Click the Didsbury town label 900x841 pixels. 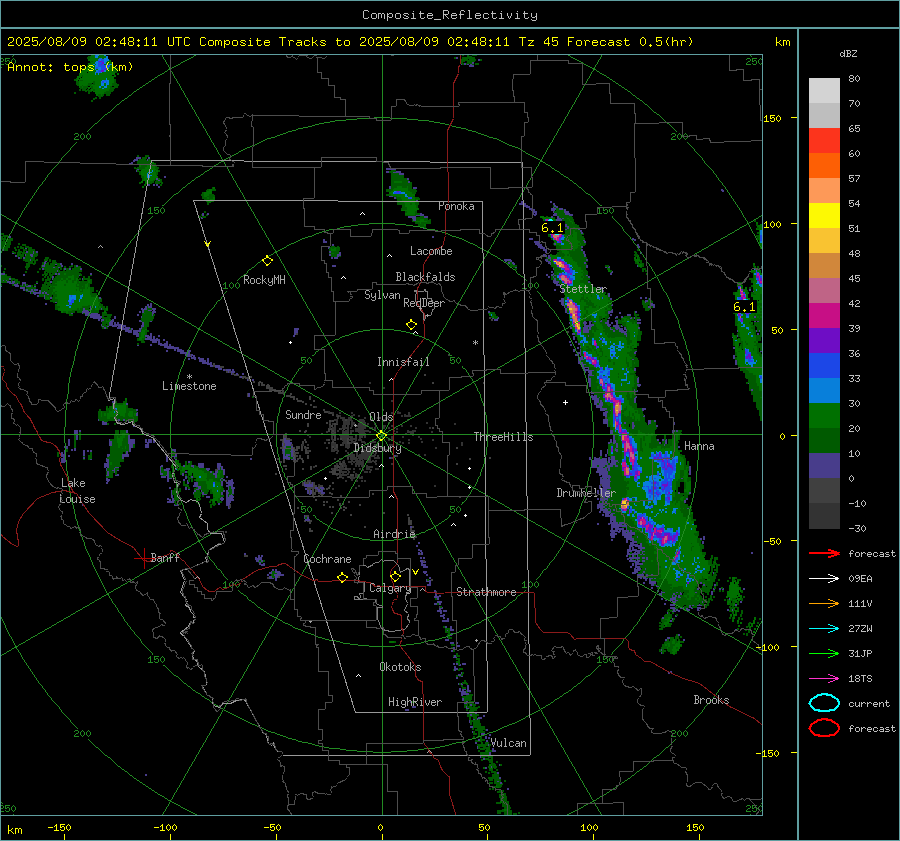pos(377,448)
